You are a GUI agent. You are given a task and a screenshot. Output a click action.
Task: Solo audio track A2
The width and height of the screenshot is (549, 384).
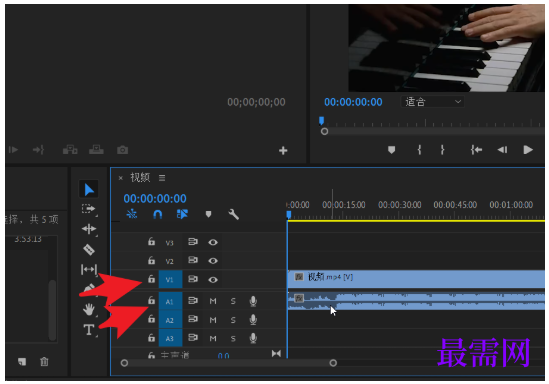point(233,320)
